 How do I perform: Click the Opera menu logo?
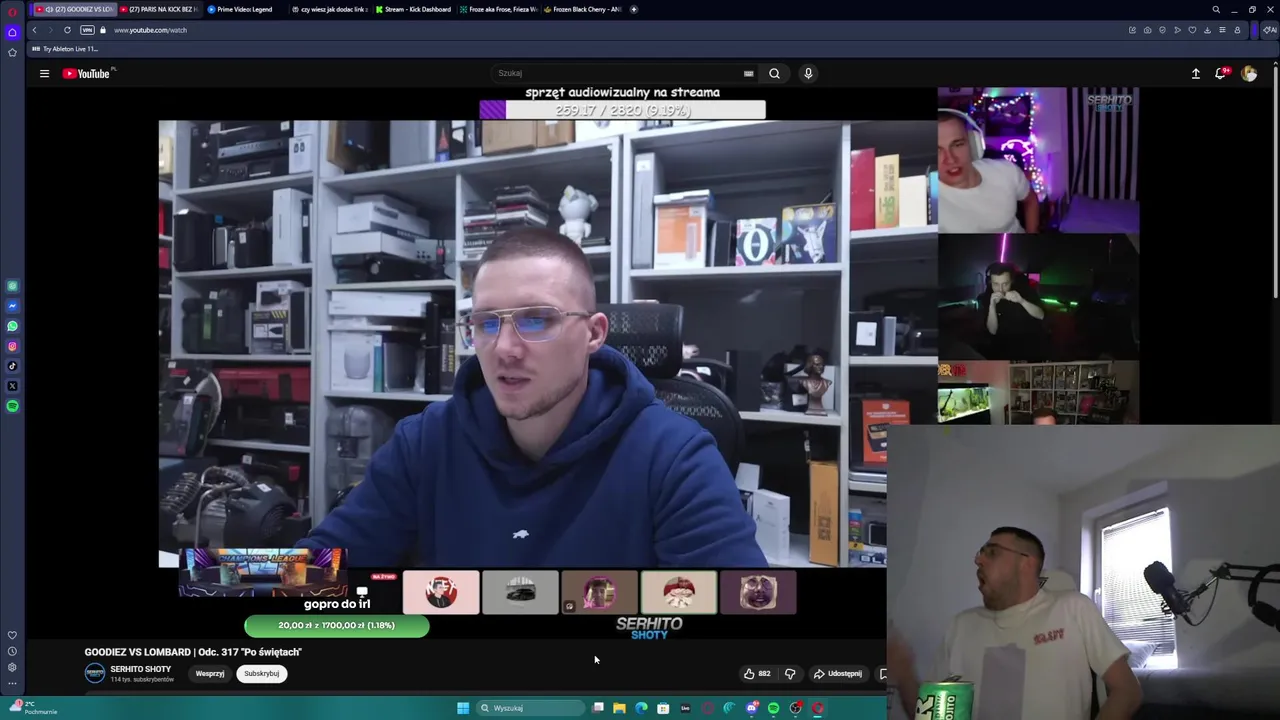click(x=12, y=10)
